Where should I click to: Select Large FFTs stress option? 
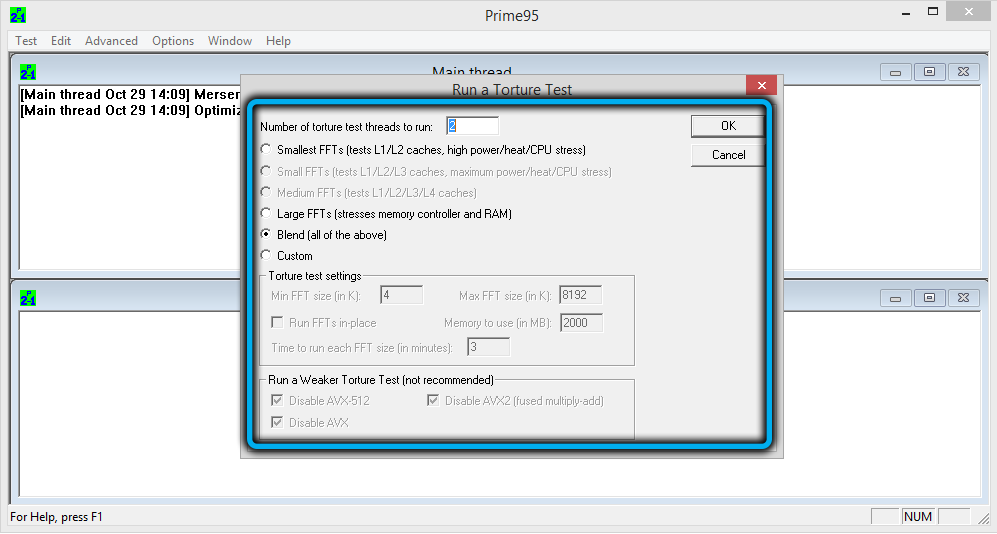point(266,213)
